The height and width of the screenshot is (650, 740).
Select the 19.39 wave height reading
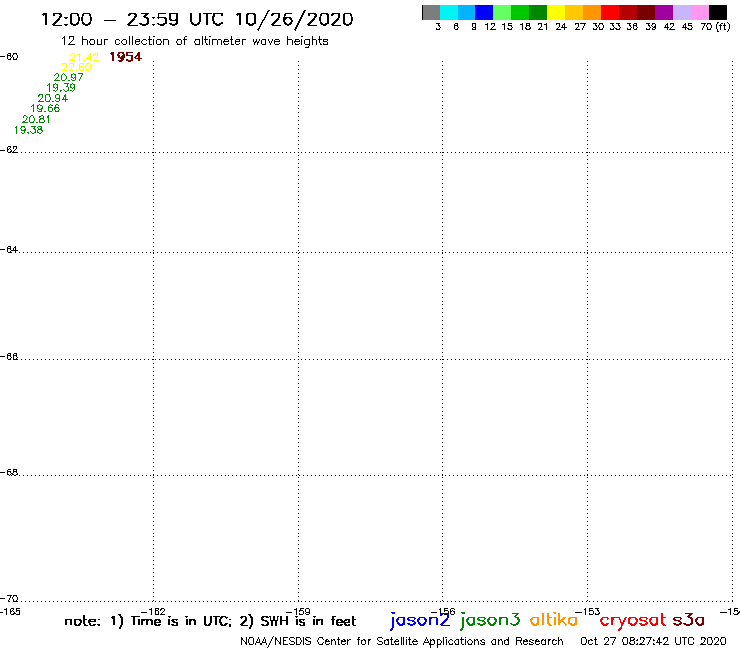pyautogui.click(x=61, y=87)
